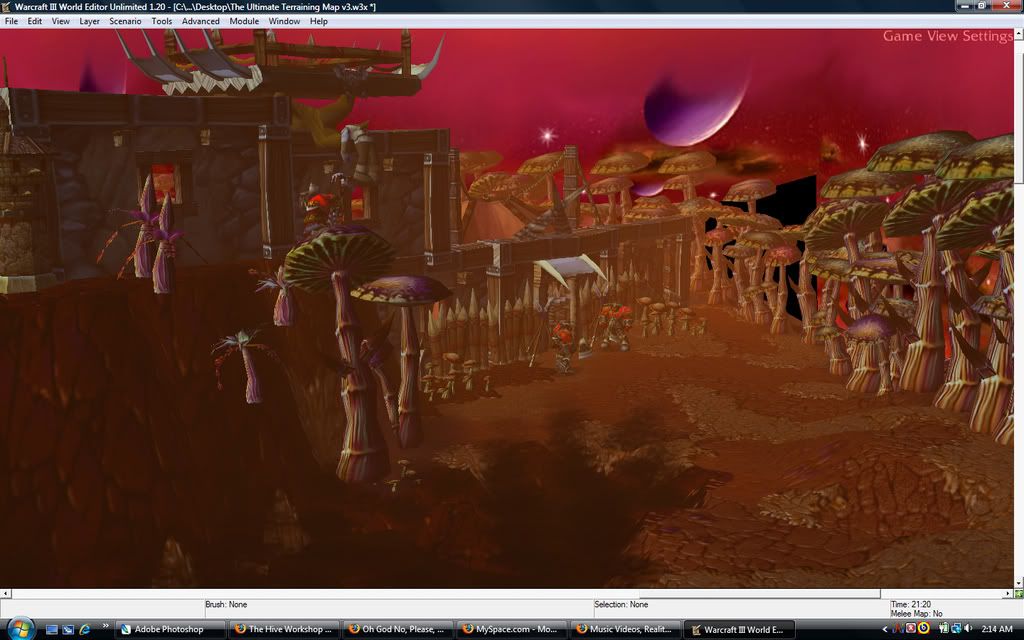Open the Advanced menu
The width and height of the screenshot is (1024, 640).
point(200,21)
